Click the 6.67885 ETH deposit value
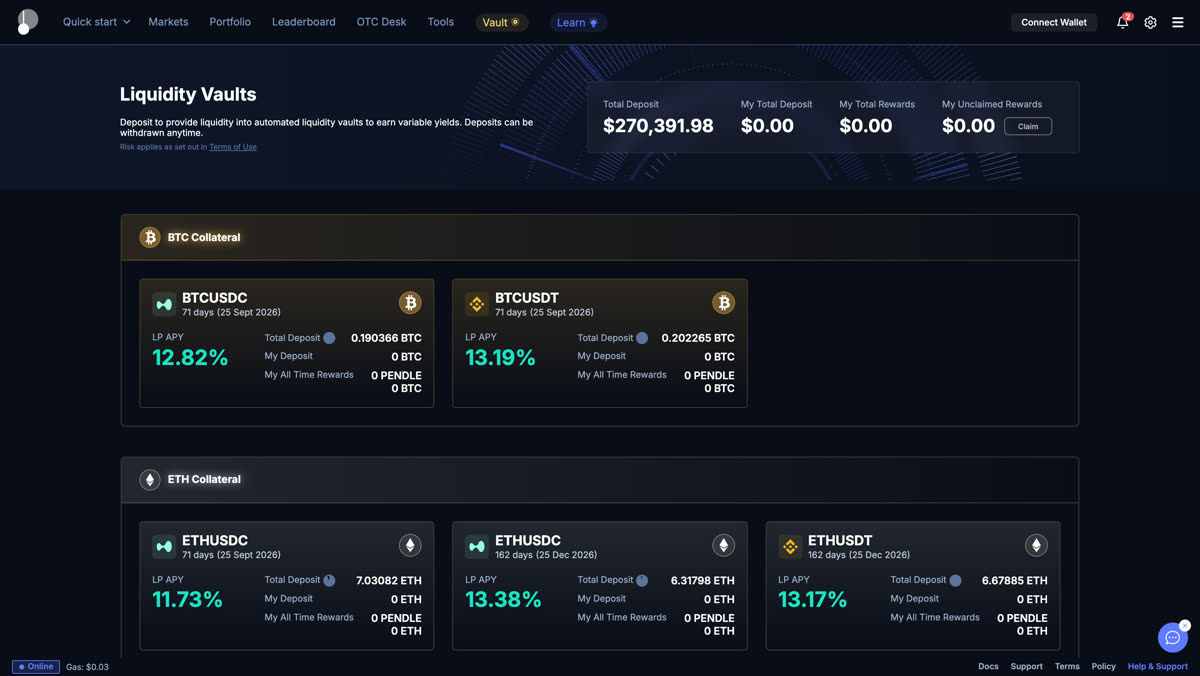 (1015, 580)
